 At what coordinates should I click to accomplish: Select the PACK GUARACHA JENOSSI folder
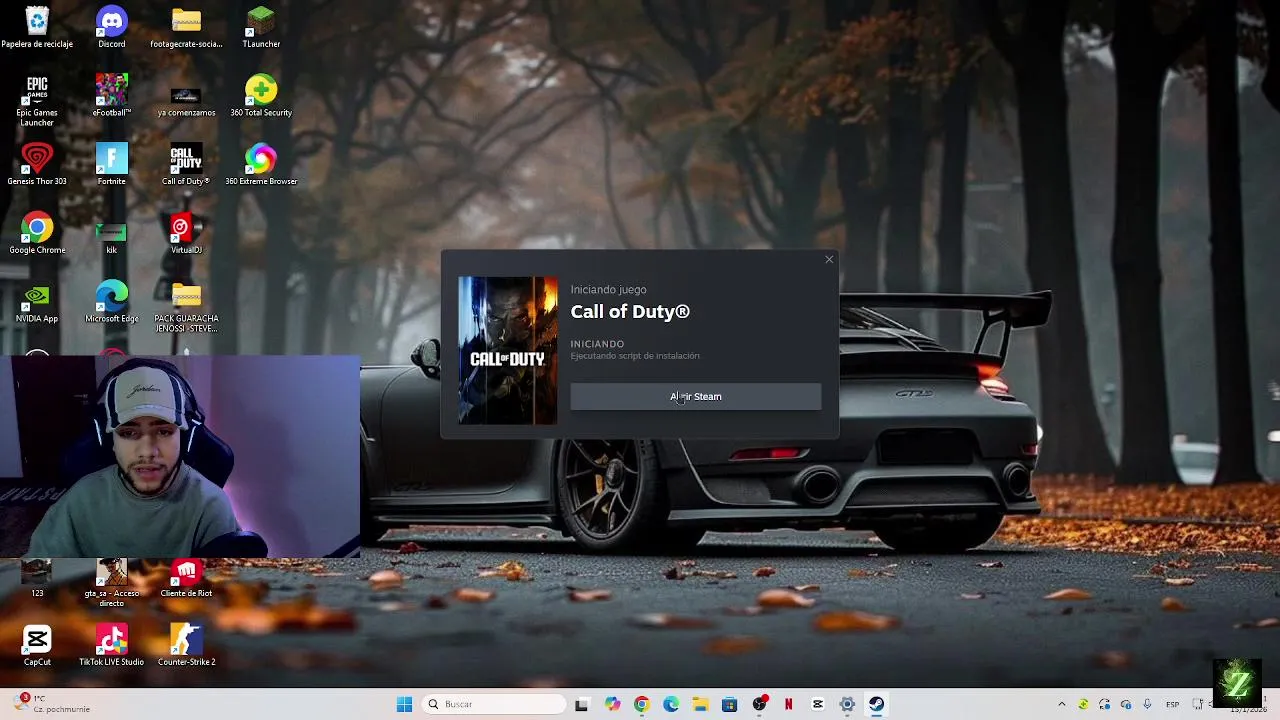[186, 307]
